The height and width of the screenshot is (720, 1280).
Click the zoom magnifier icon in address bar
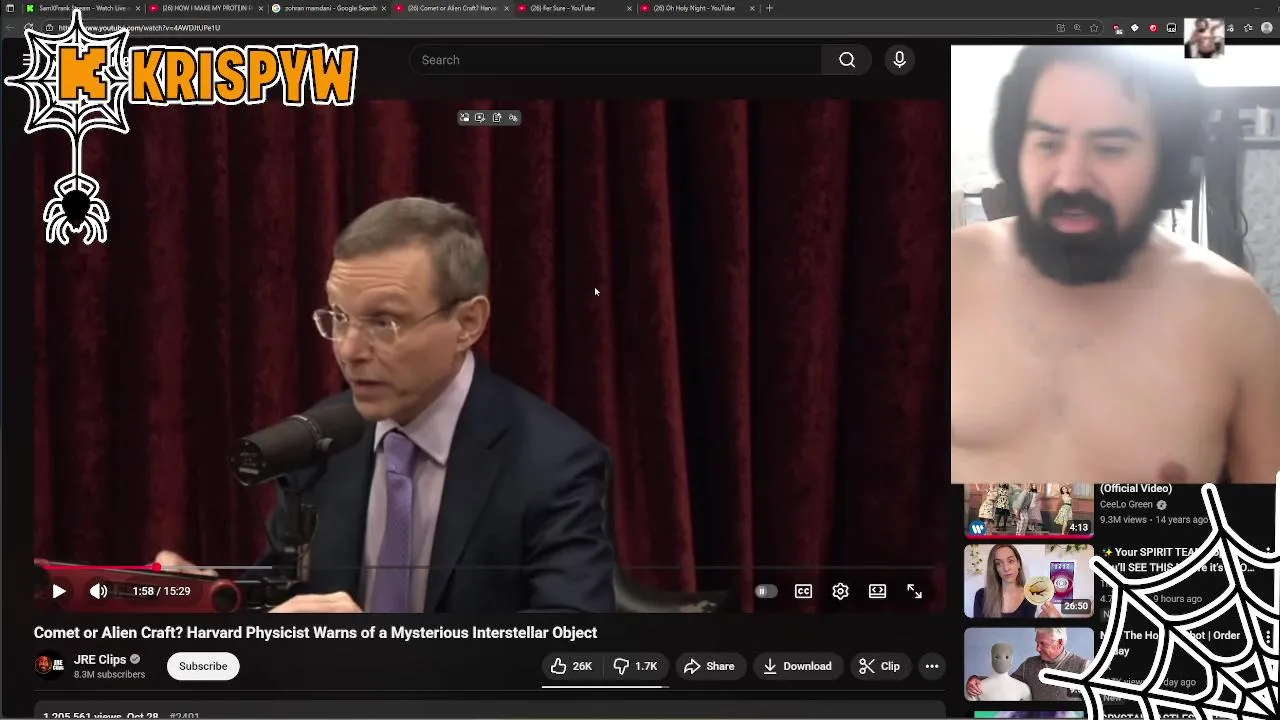pos(1077,28)
